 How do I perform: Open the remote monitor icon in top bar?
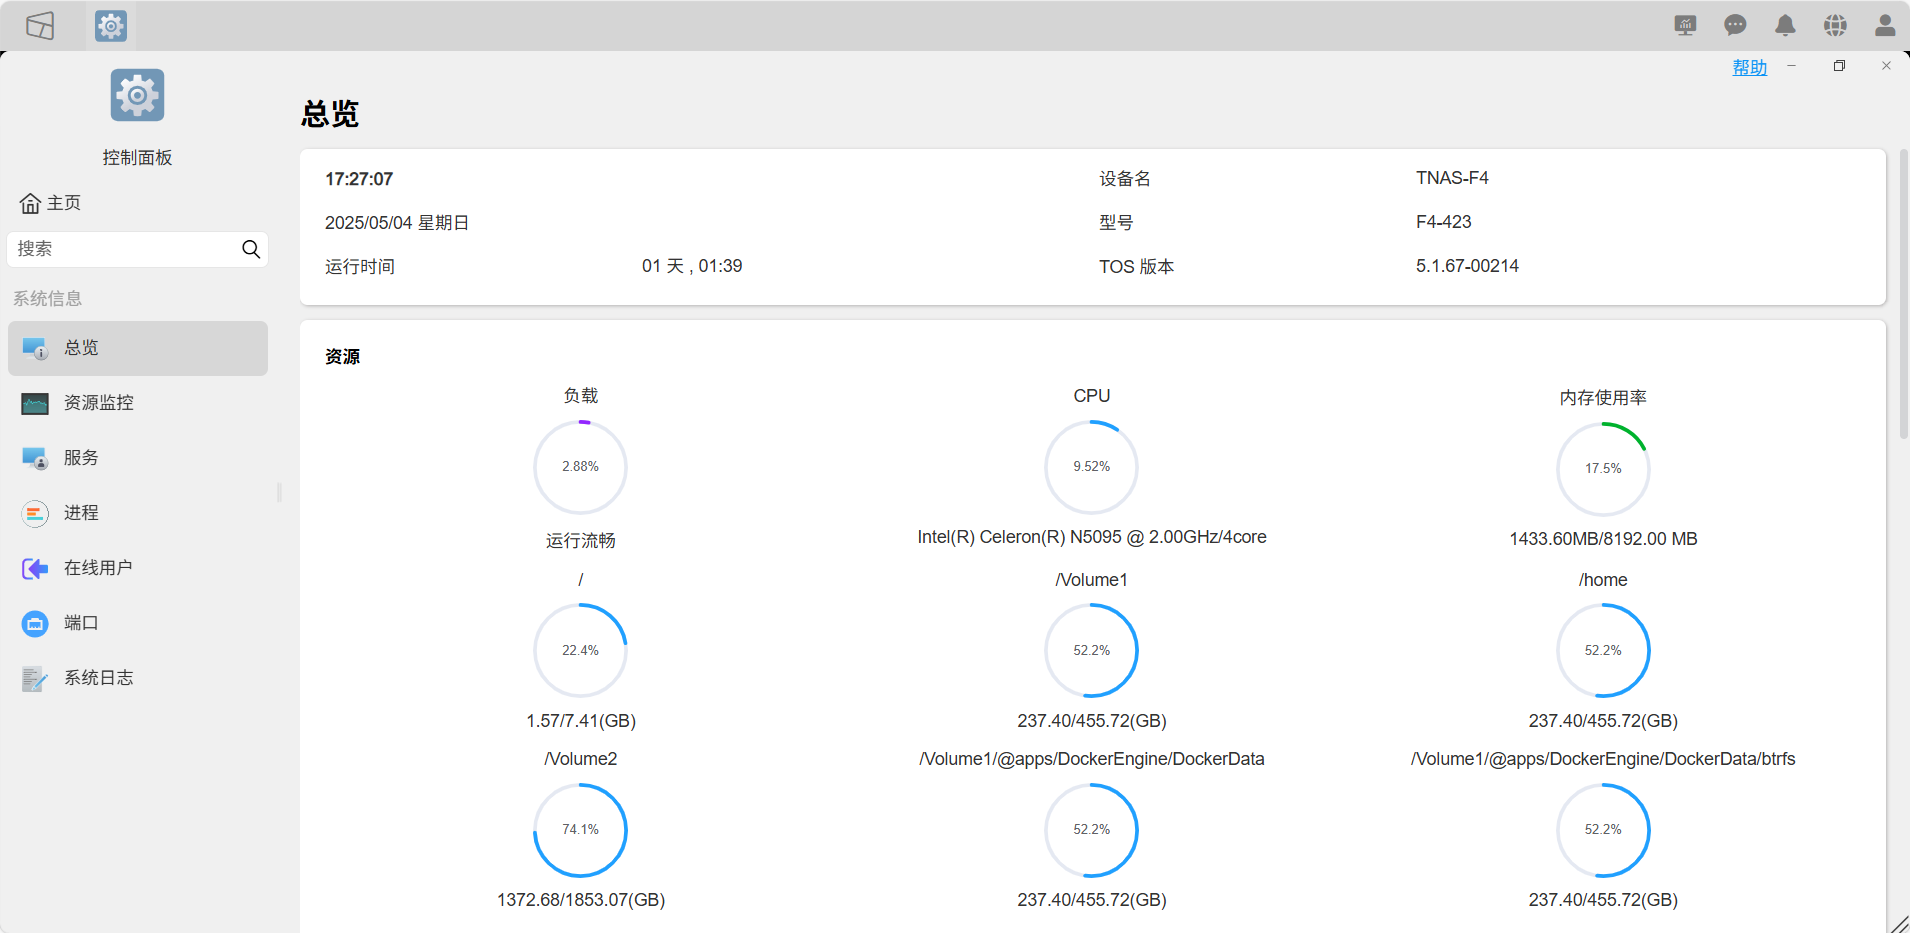tap(1685, 25)
